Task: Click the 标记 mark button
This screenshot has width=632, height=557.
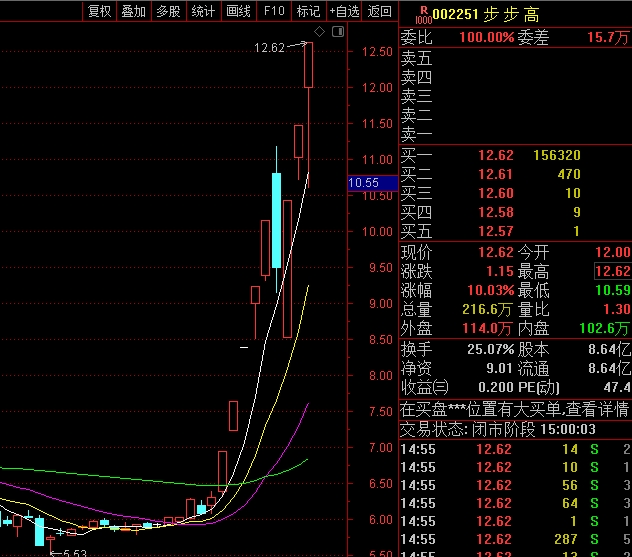Action: (308, 11)
